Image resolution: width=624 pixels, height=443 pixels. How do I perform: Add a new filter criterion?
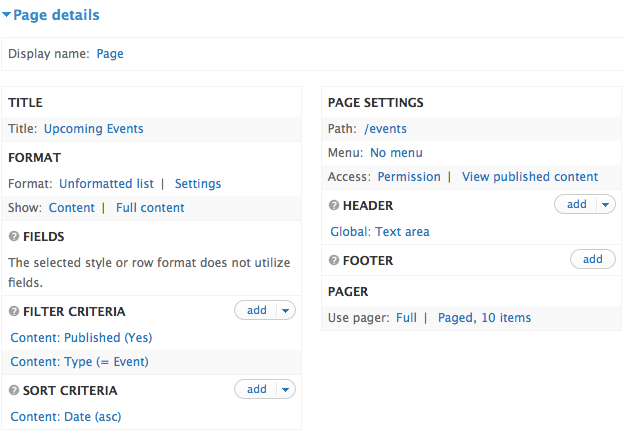256,310
